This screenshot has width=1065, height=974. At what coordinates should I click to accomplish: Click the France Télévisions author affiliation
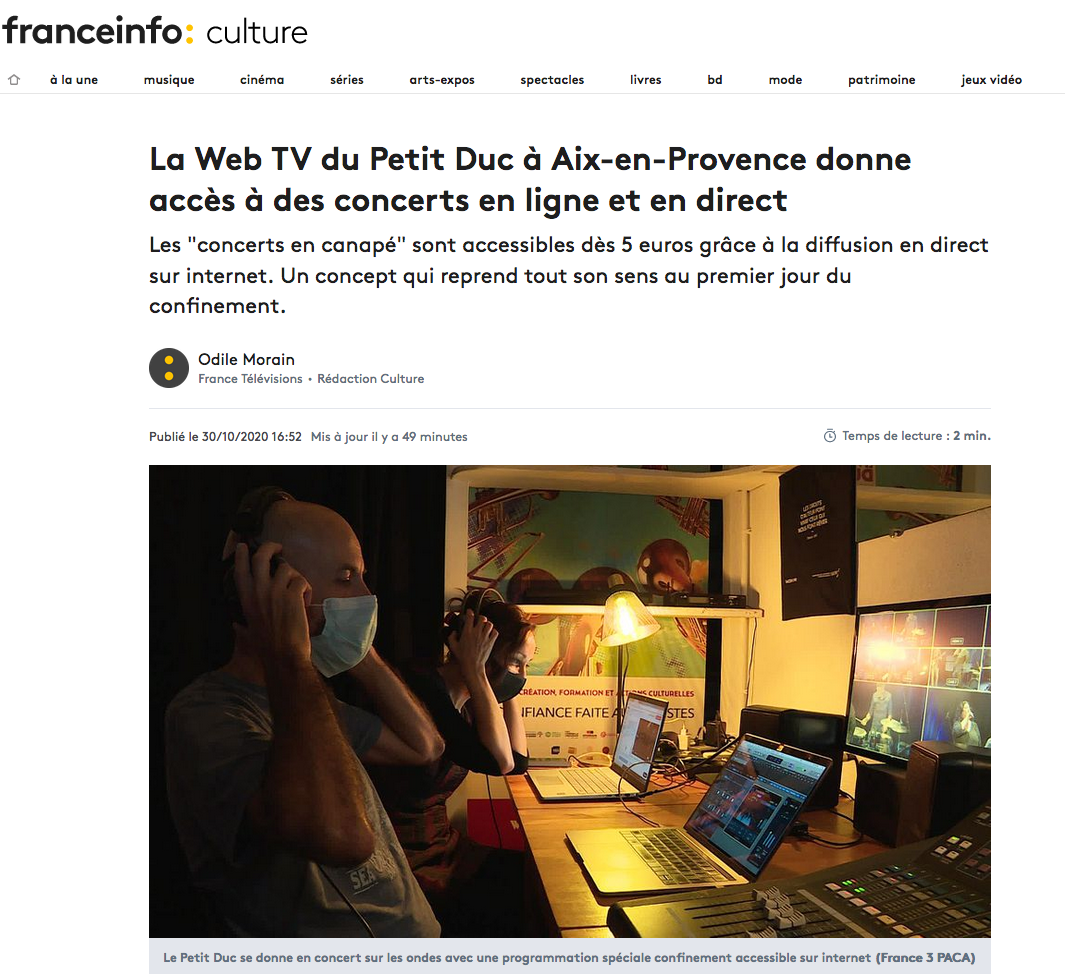250,379
